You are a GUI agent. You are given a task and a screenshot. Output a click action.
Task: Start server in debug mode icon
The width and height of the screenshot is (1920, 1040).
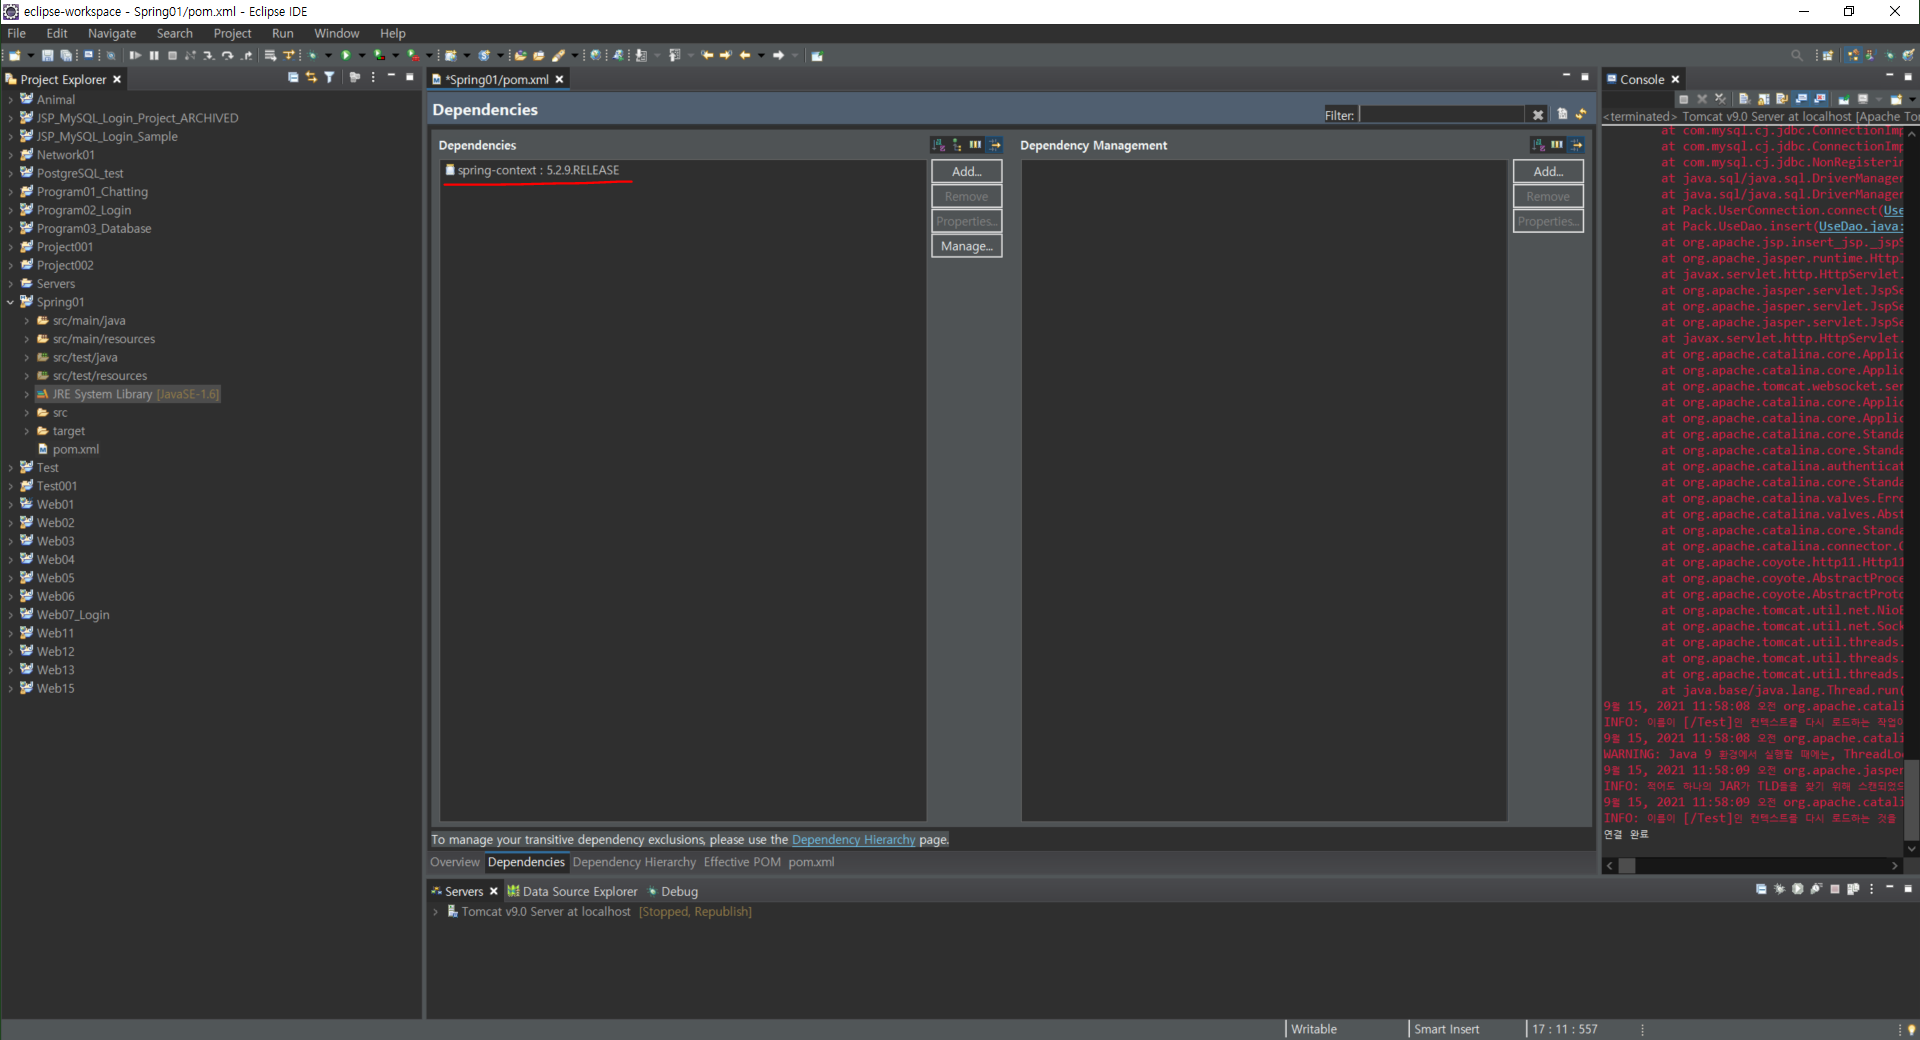pyautogui.click(x=1780, y=889)
